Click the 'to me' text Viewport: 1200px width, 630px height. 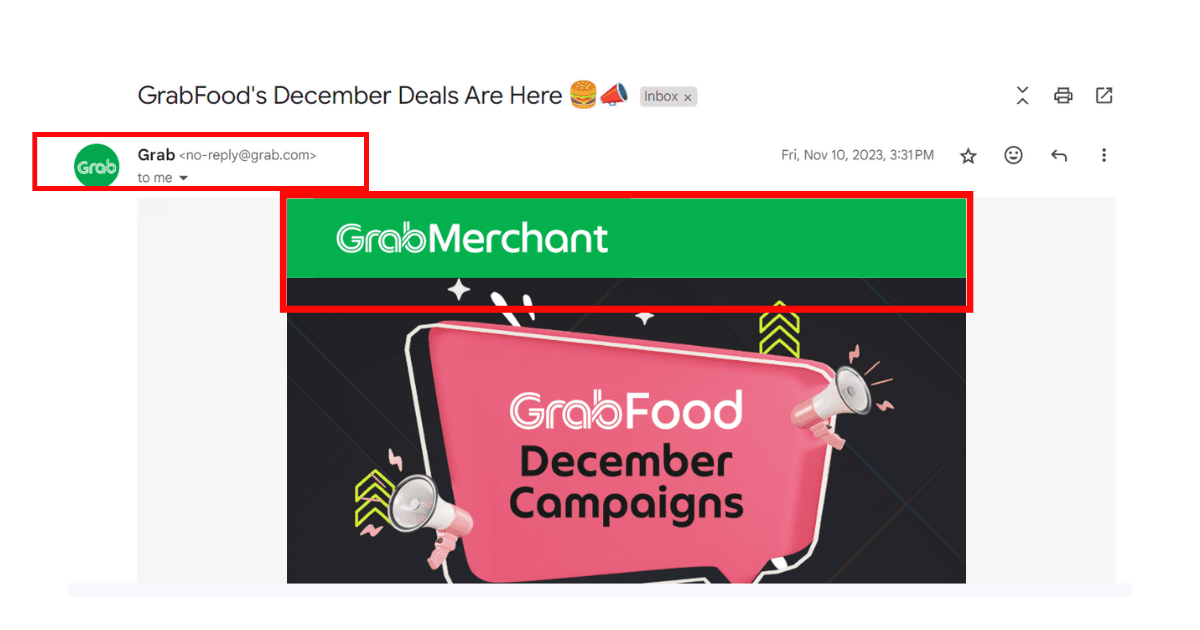155,178
